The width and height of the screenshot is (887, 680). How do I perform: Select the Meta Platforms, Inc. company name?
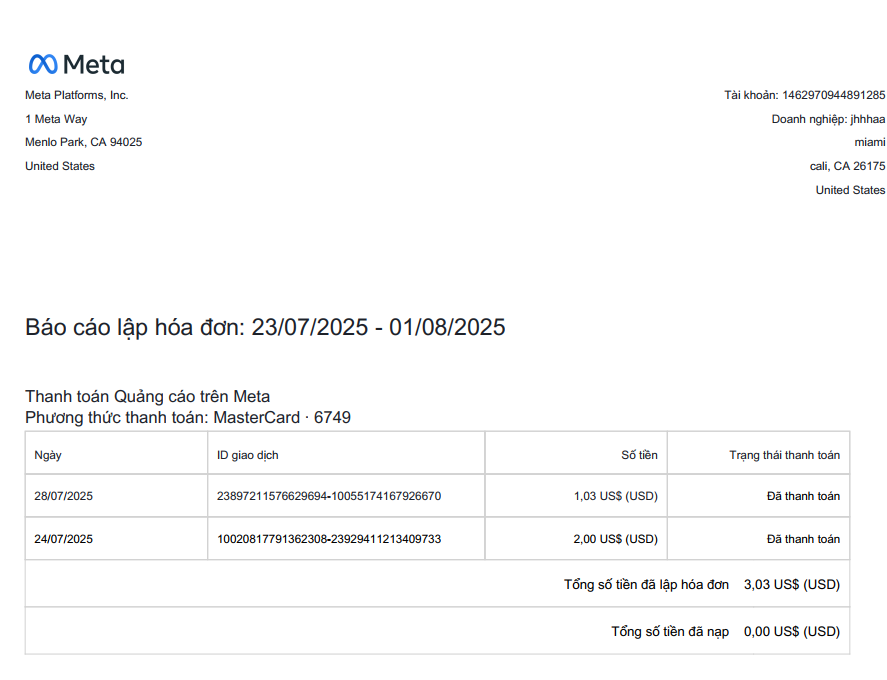tap(76, 95)
